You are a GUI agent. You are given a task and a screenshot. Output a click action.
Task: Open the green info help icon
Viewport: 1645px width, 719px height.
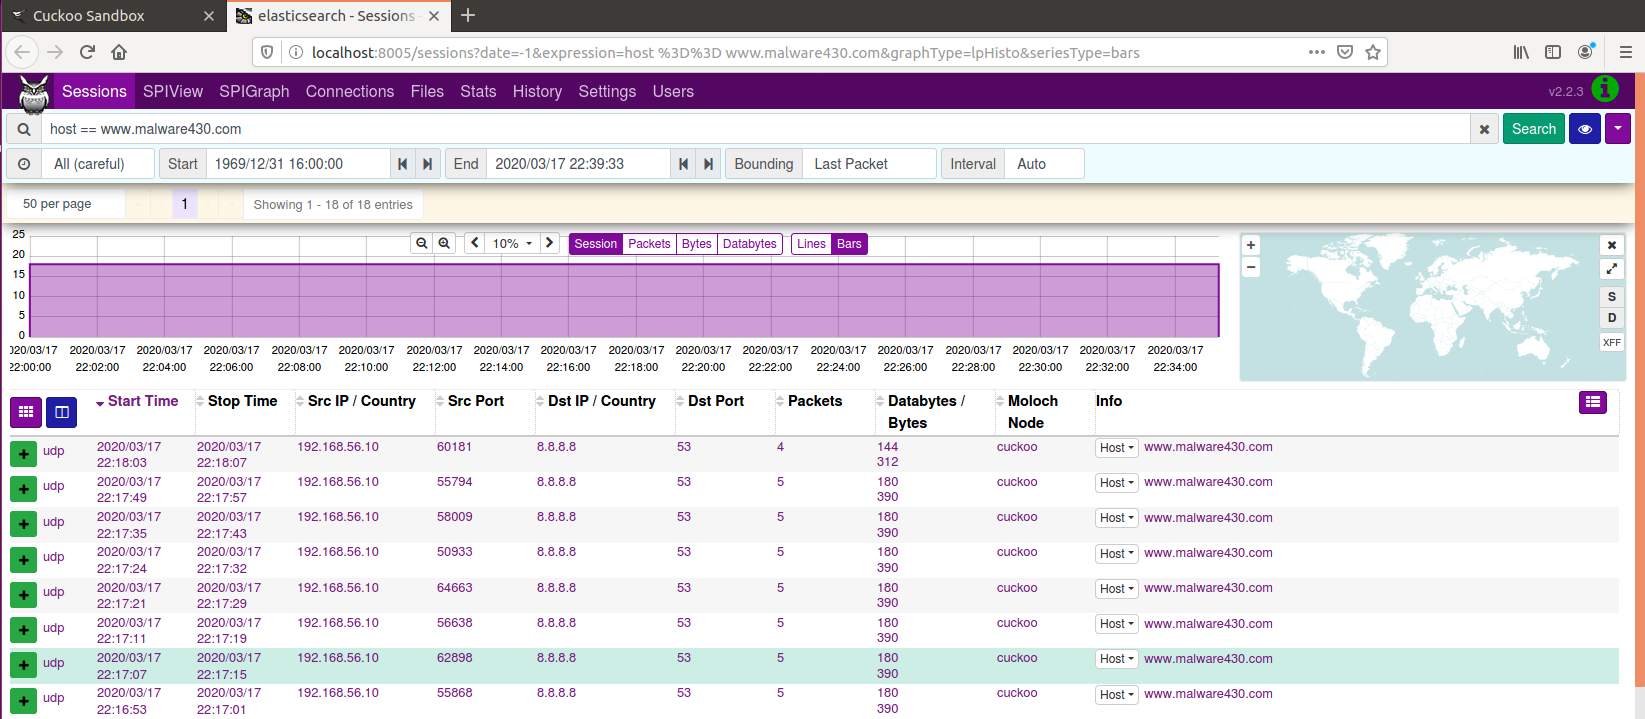1605,89
